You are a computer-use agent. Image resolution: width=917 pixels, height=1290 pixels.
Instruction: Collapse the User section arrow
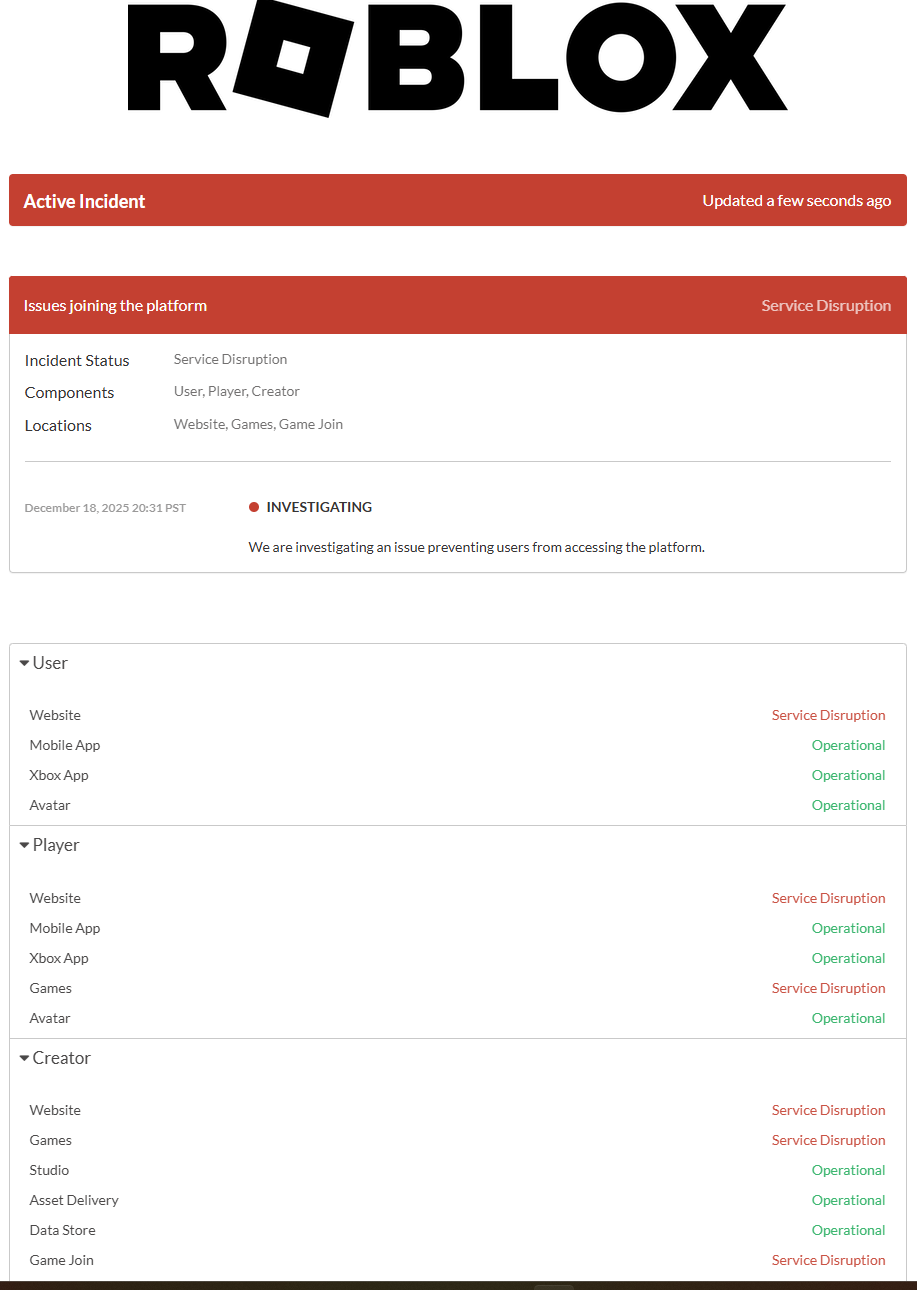click(25, 663)
